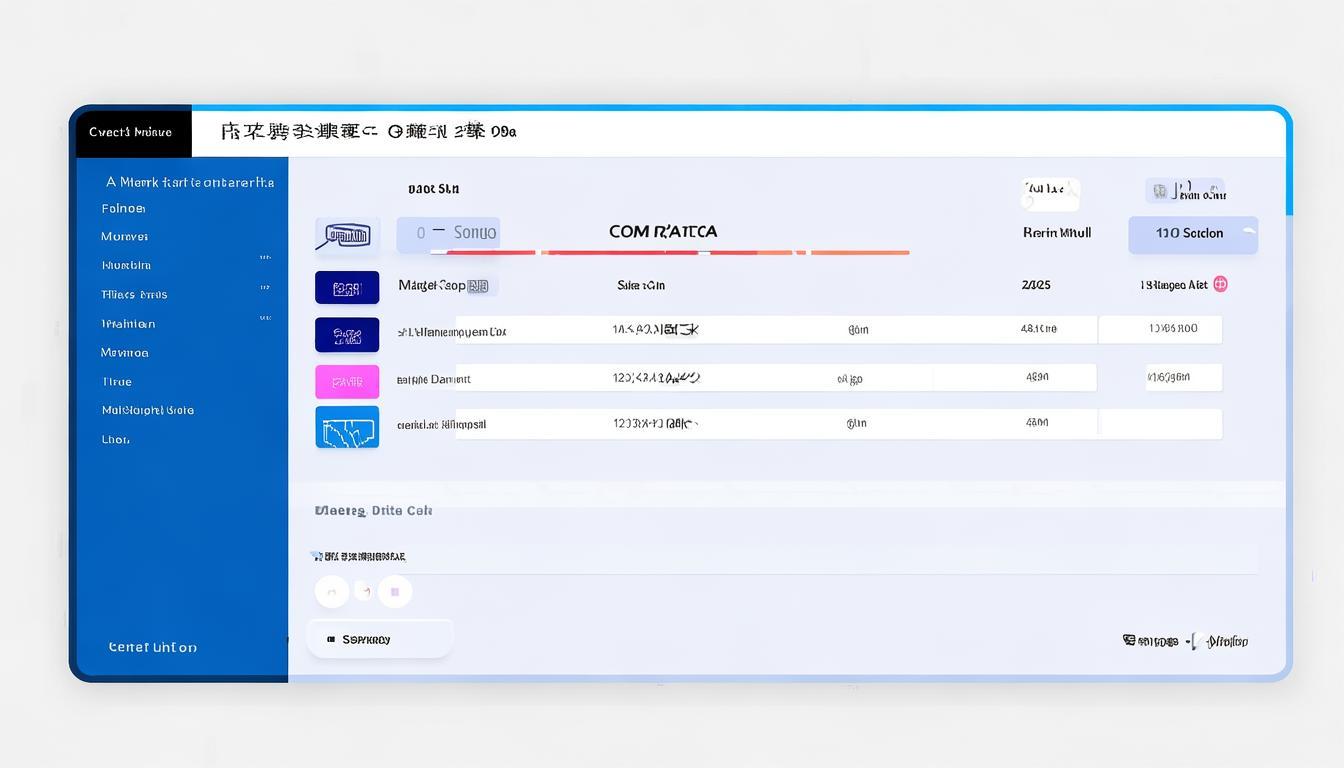Open the Mevmoa sidebar item
The height and width of the screenshot is (768, 1344).
[124, 352]
